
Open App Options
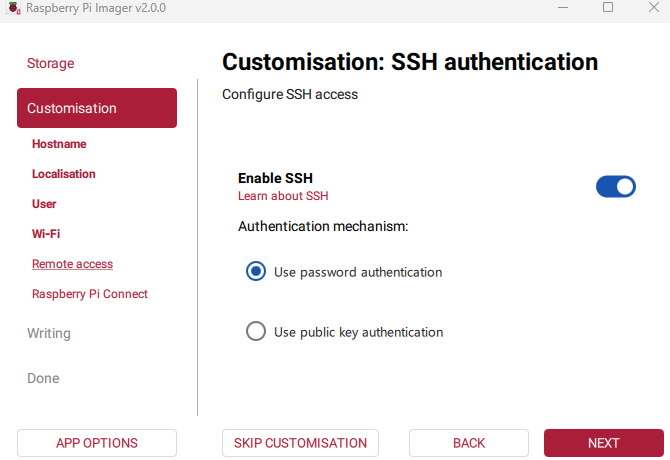[x=97, y=443]
